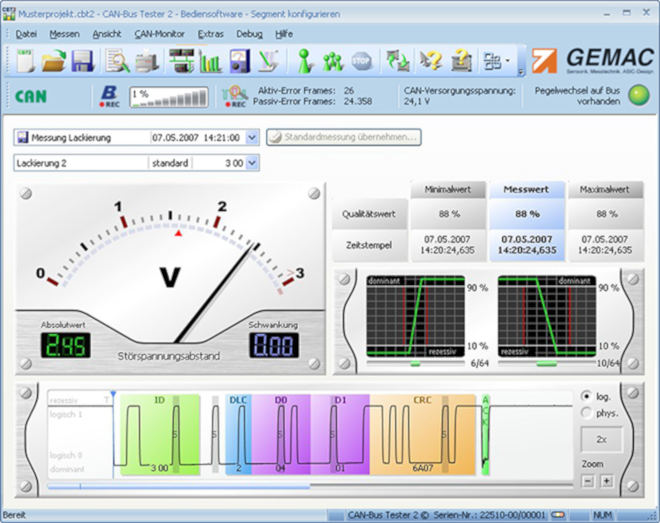660x523 pixels.
Task: Click the open project folder icon
Action: [x=54, y=61]
